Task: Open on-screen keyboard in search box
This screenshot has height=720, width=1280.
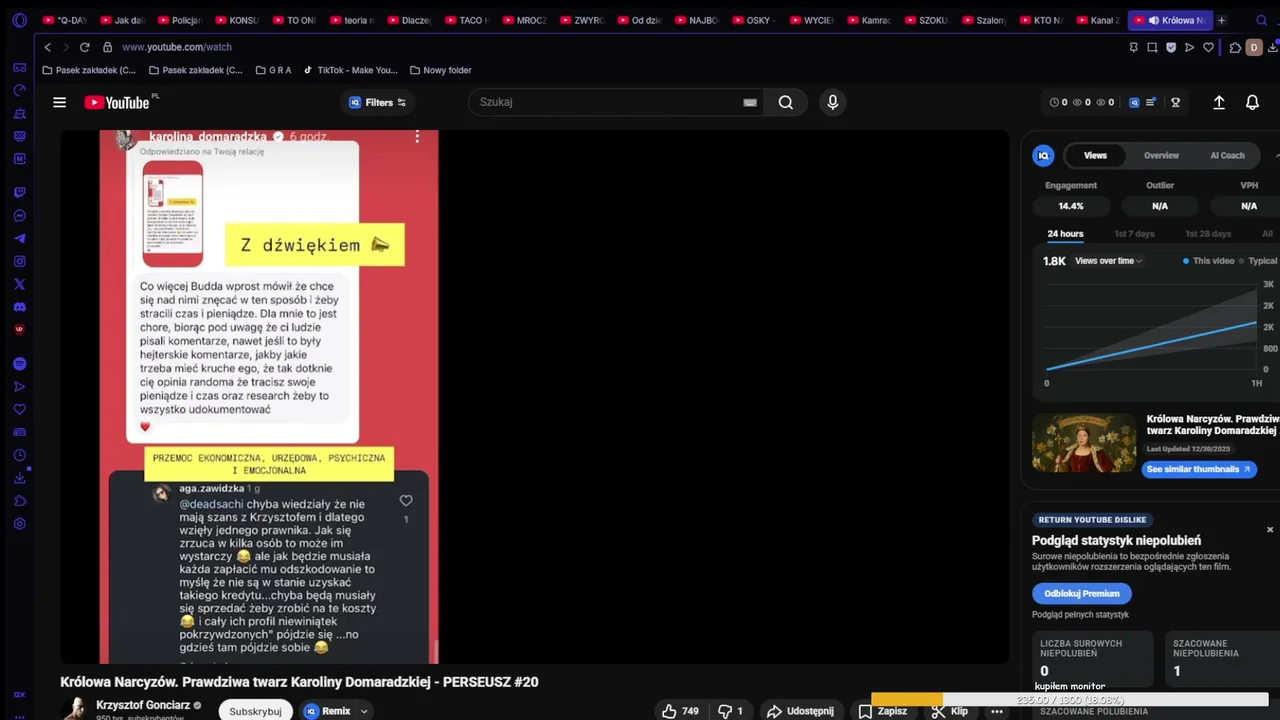Action: [750, 102]
